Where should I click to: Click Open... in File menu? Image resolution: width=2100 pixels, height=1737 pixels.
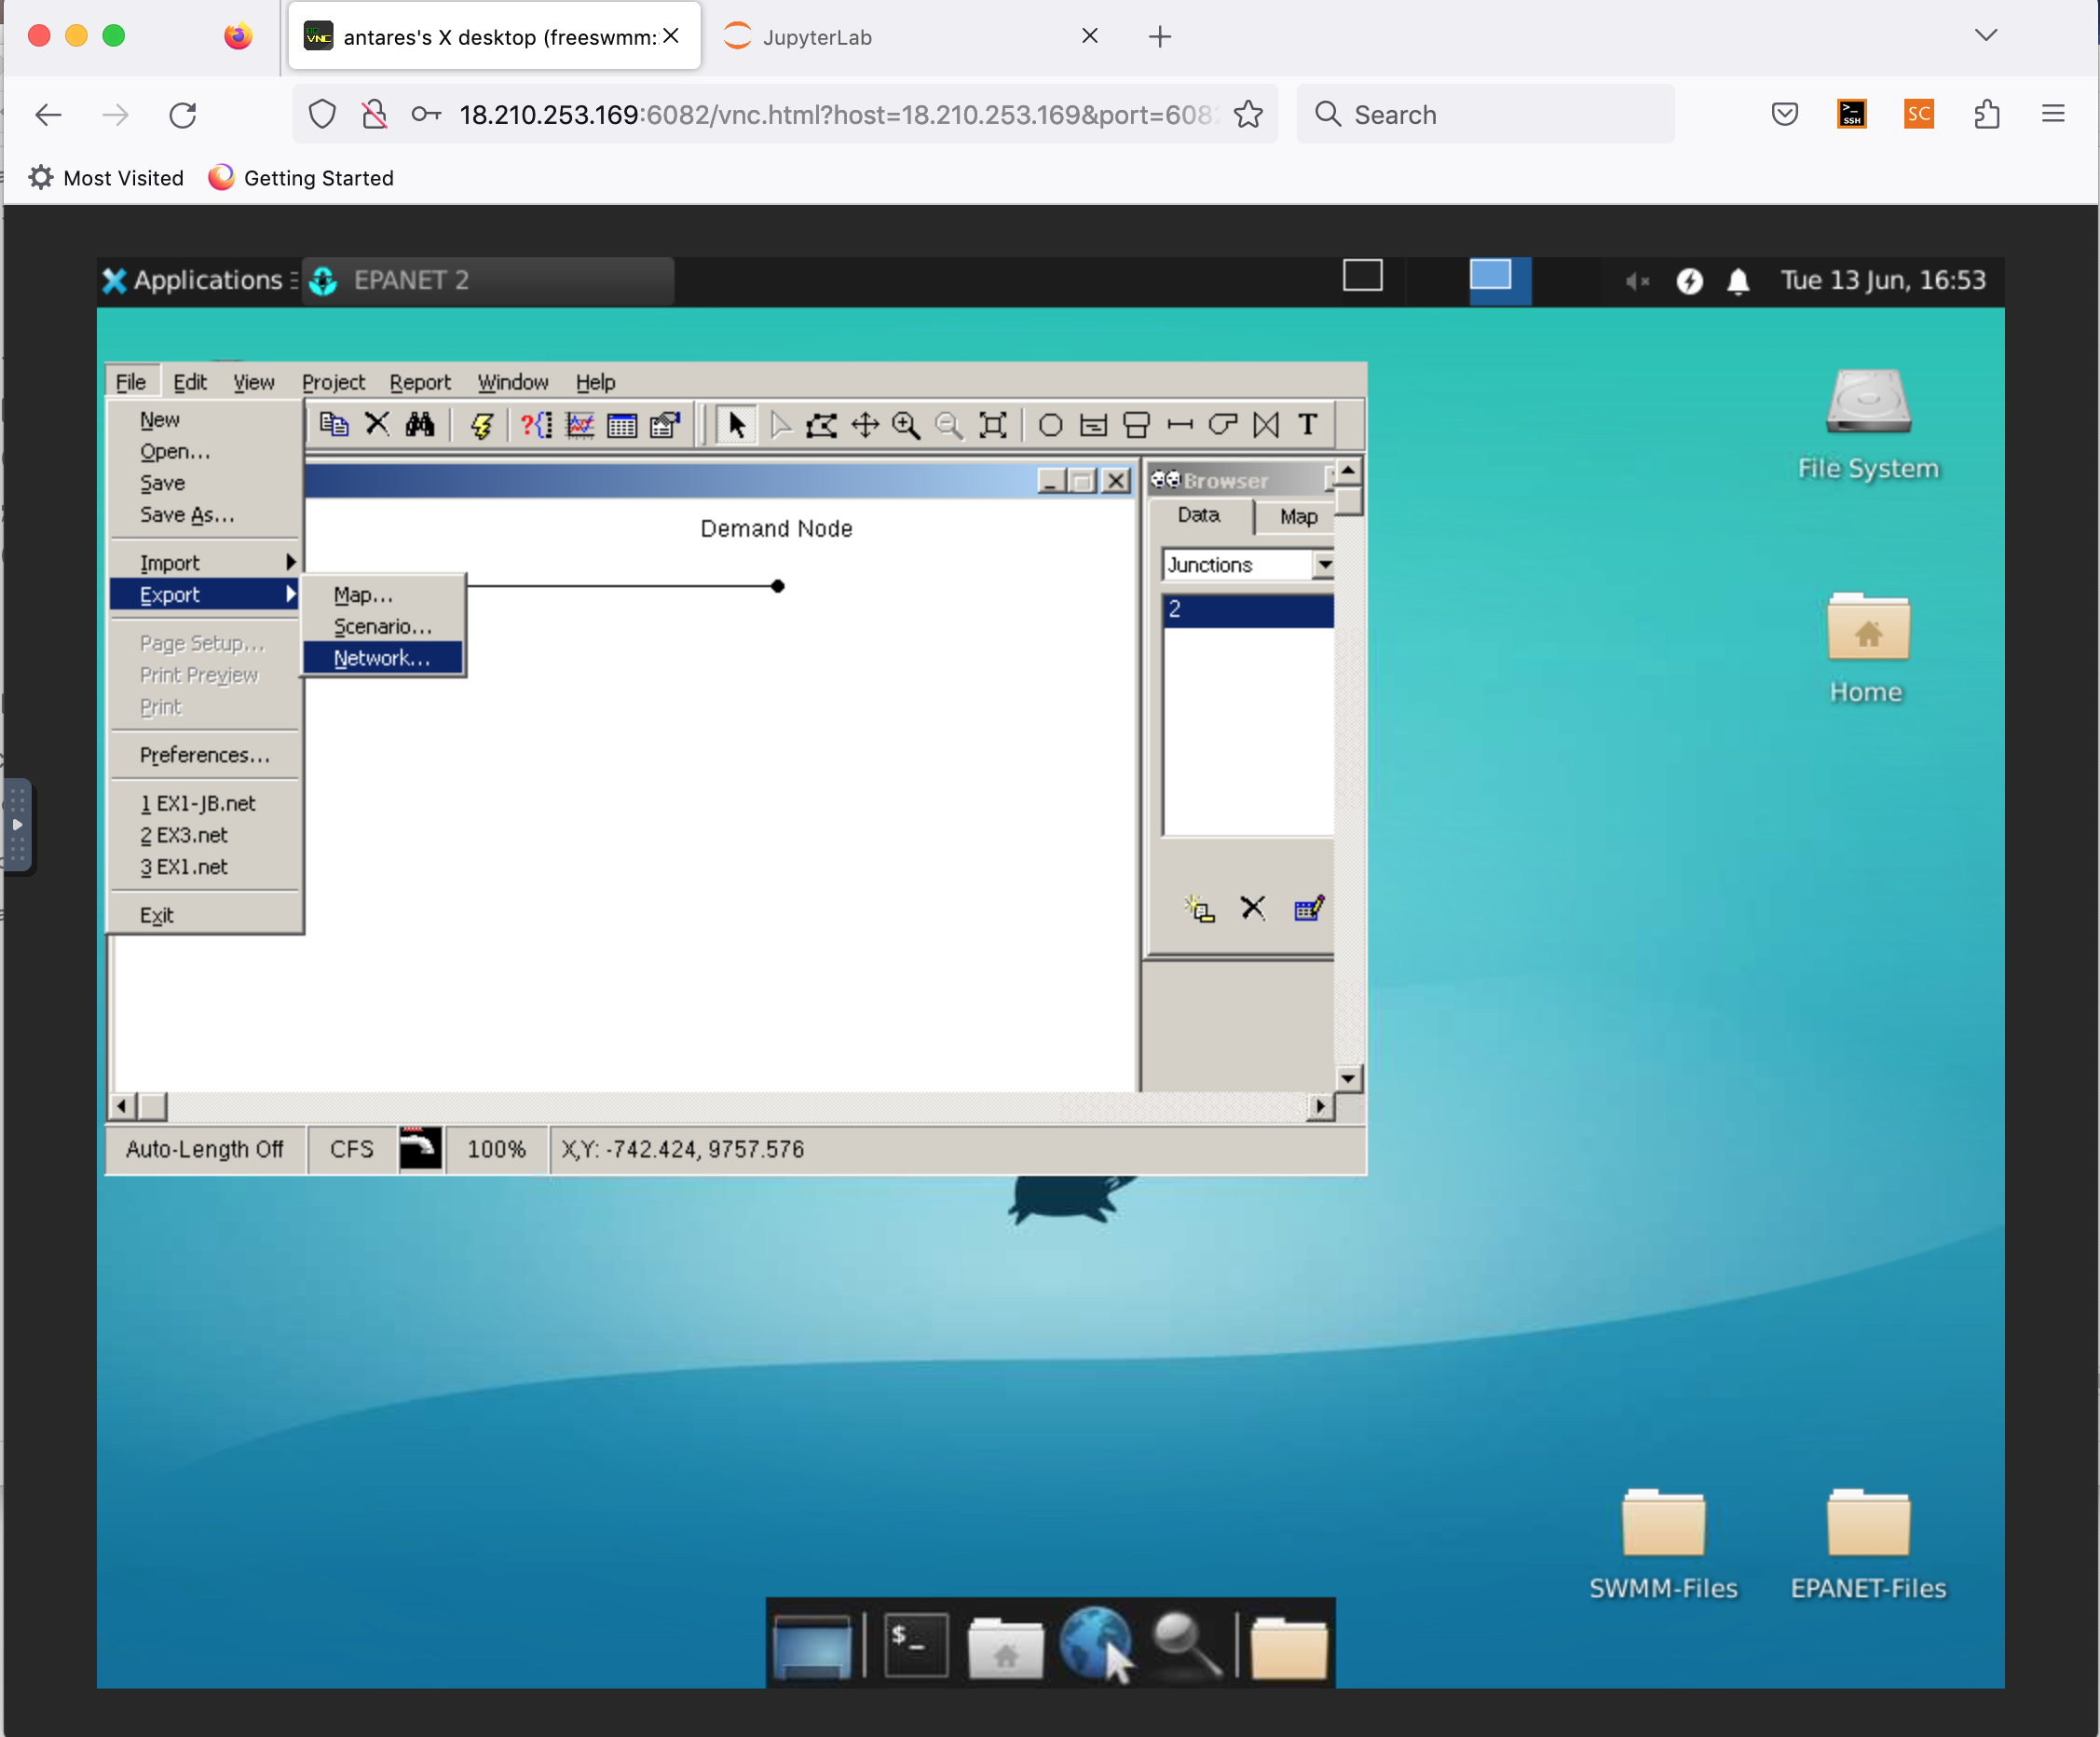click(205, 452)
